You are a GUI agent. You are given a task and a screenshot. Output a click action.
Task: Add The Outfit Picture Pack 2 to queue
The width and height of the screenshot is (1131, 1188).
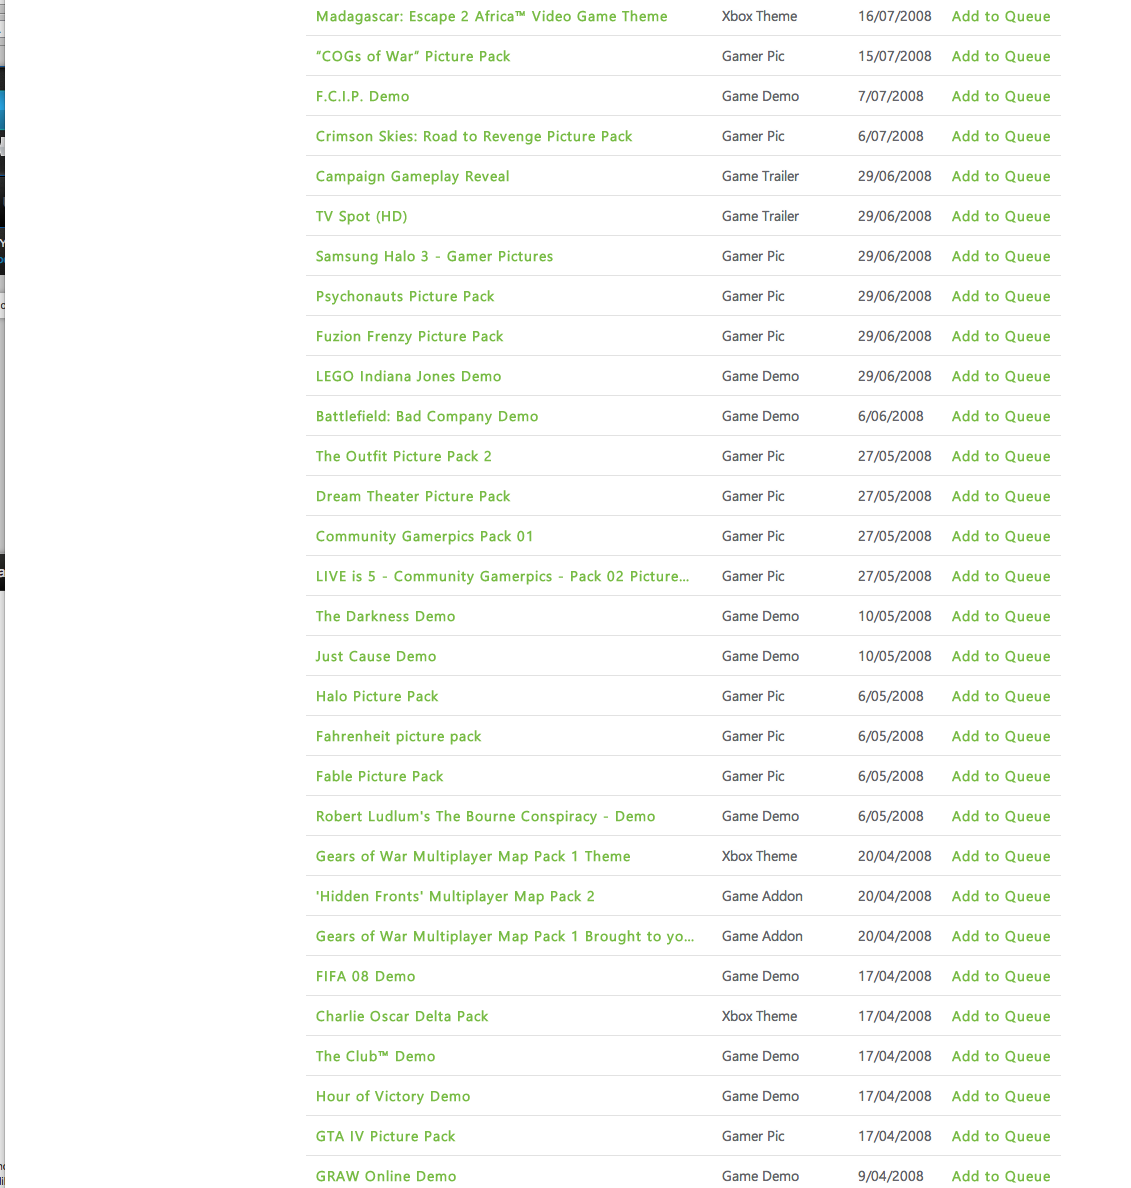tap(1001, 456)
